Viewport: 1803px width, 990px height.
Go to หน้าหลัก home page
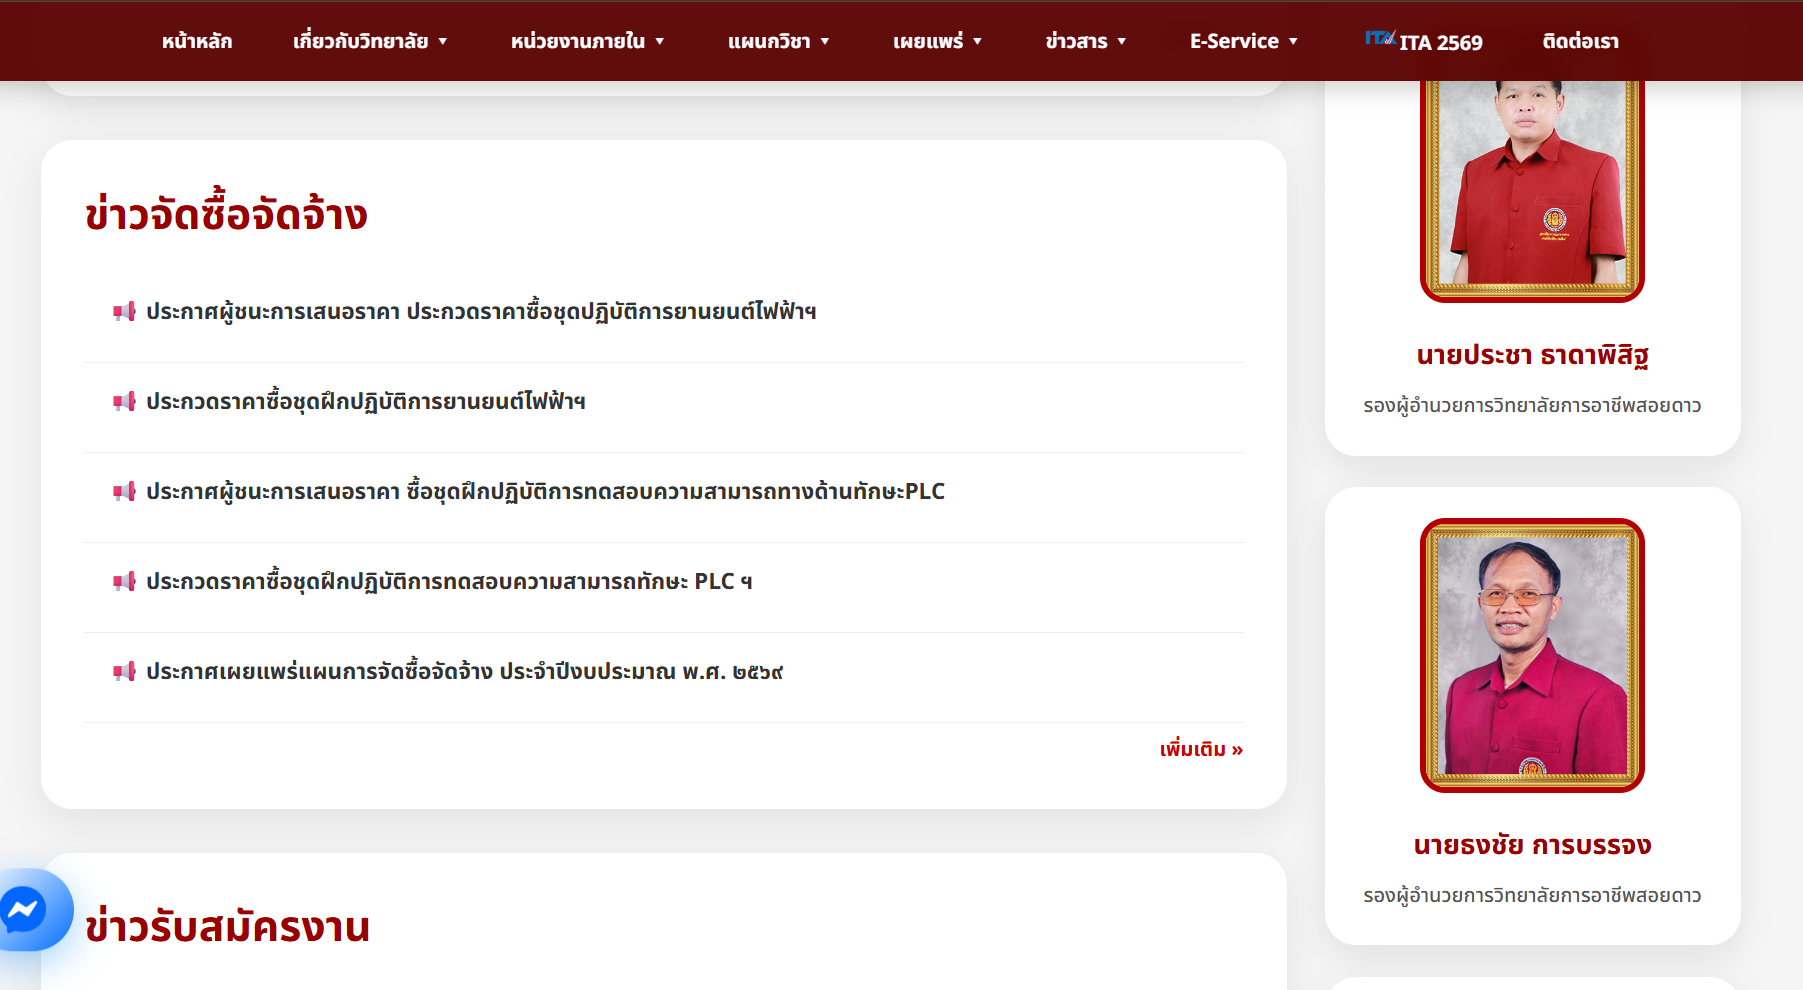coord(197,41)
